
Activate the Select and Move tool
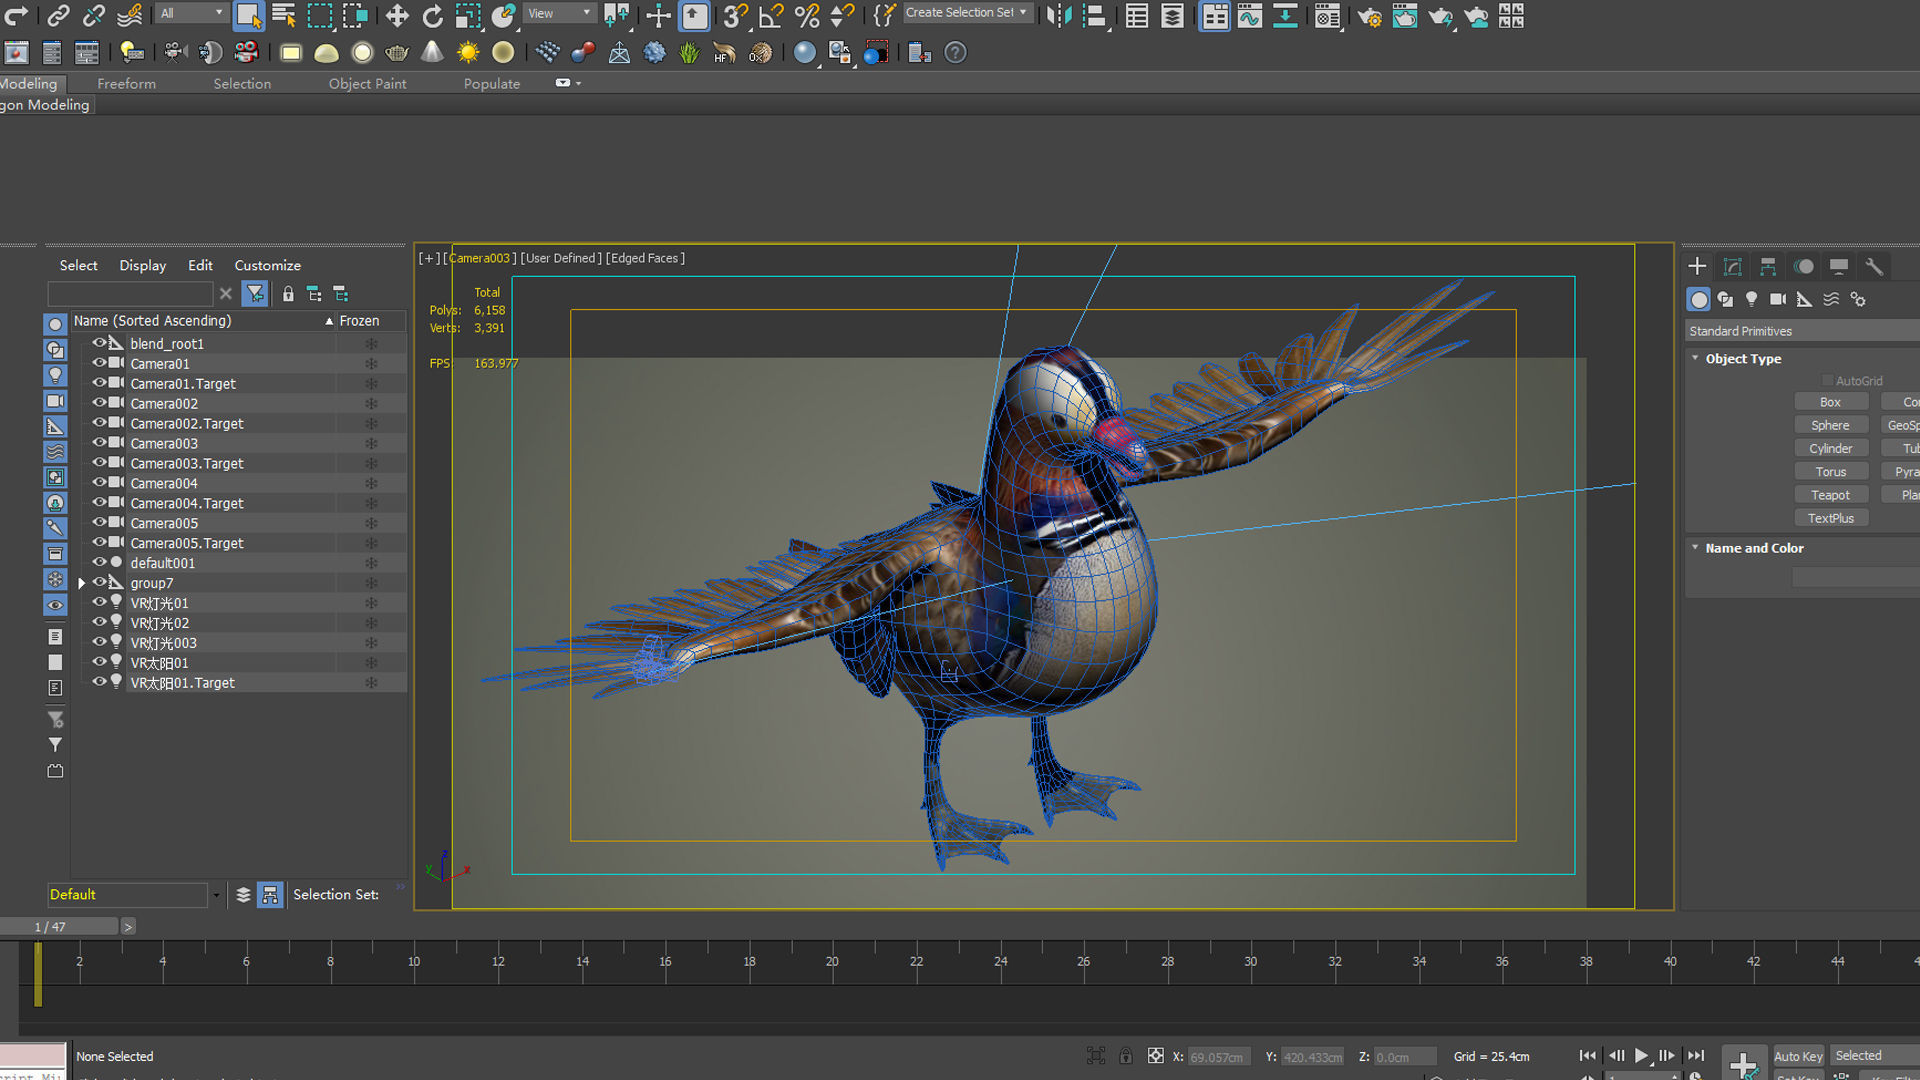pyautogui.click(x=397, y=15)
